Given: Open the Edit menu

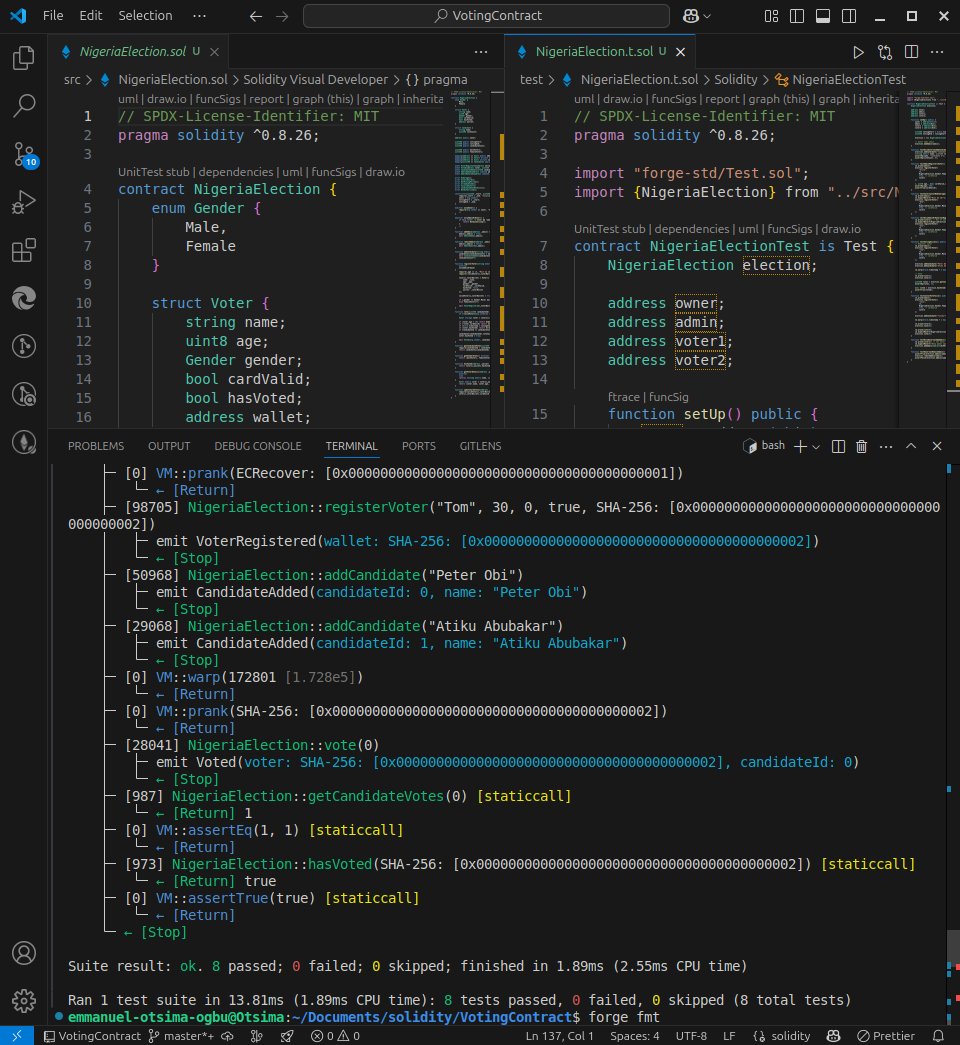Looking at the screenshot, I should 91,15.
